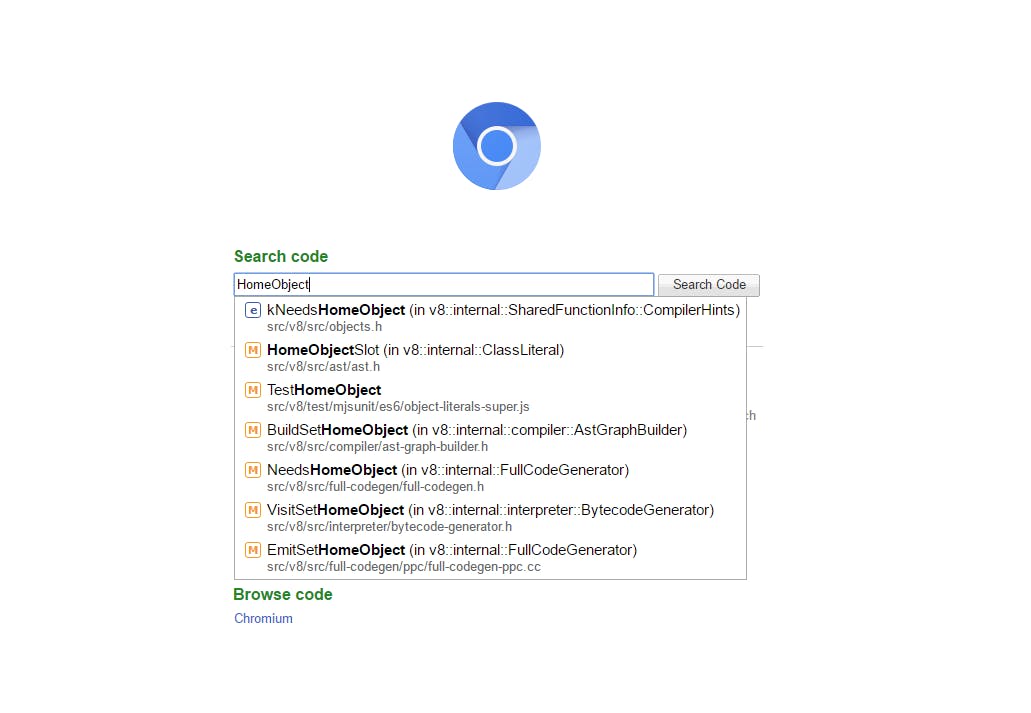
Task: Click the method icon beside NeedsHomeObject
Action: [252, 470]
